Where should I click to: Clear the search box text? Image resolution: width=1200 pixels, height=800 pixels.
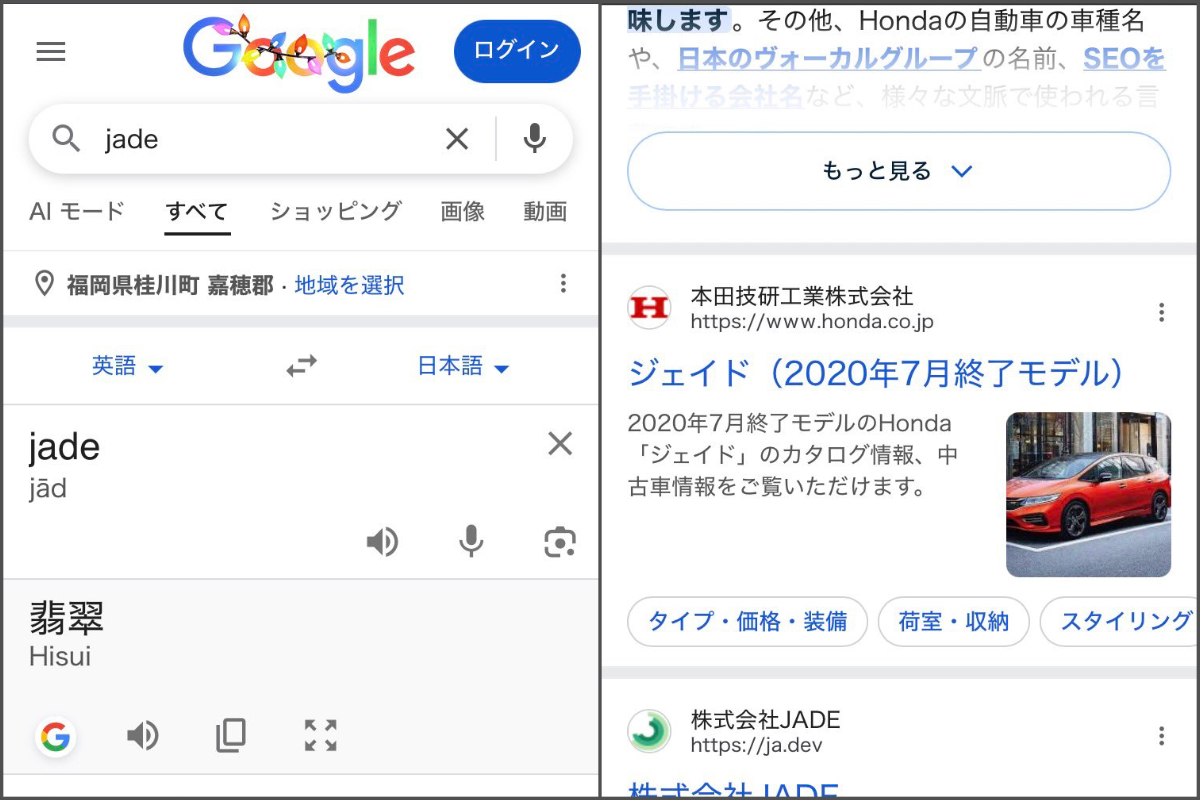point(457,139)
